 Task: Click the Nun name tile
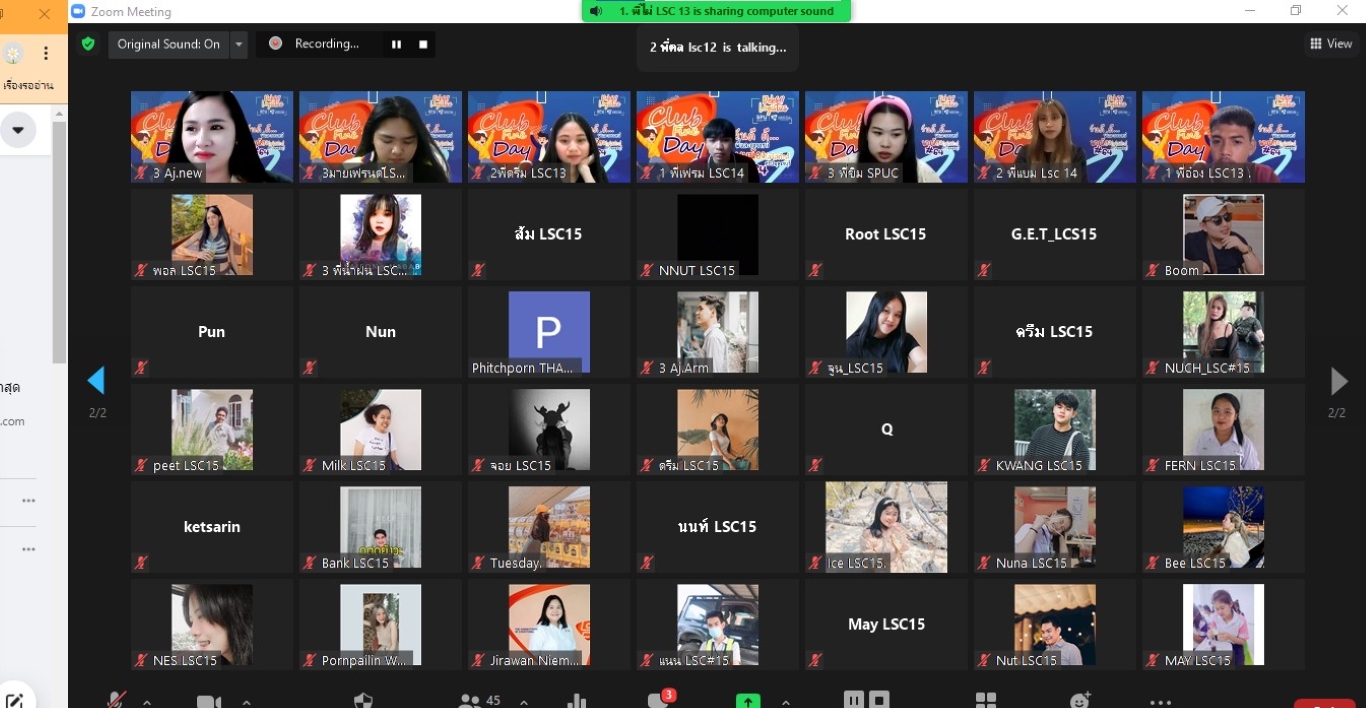(380, 332)
